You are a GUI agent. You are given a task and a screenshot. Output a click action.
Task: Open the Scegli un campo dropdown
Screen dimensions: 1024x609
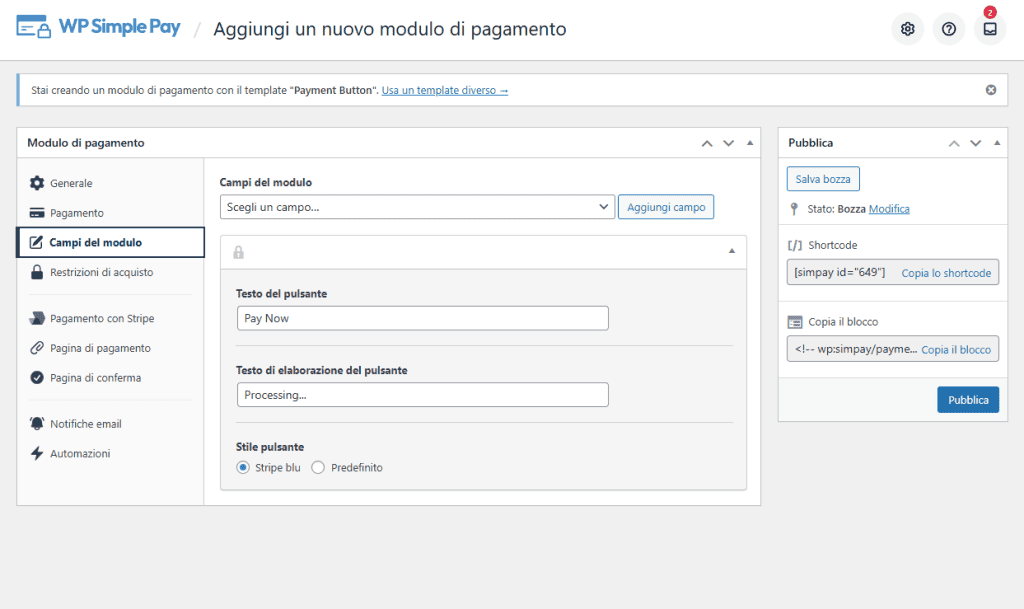click(x=417, y=207)
